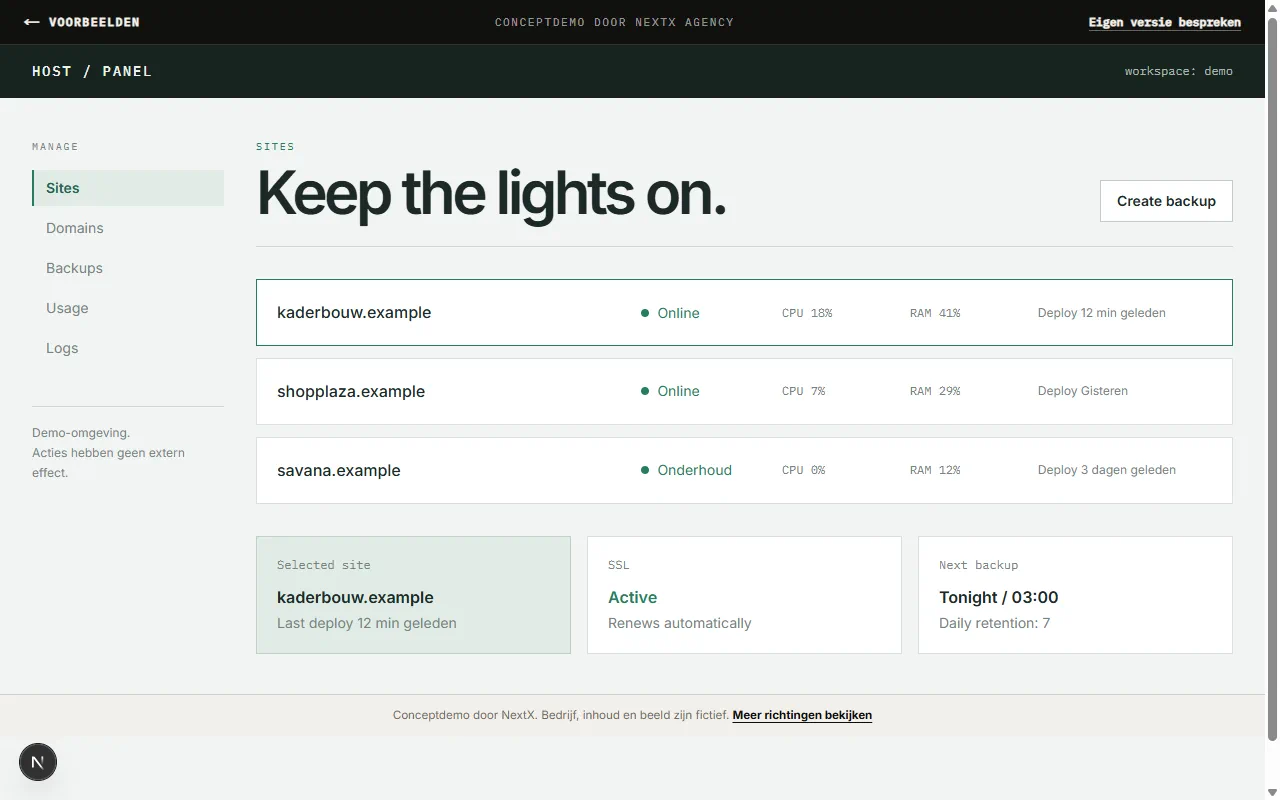Click the RAM 41% value
This screenshot has width=1280, height=800.
[935, 313]
